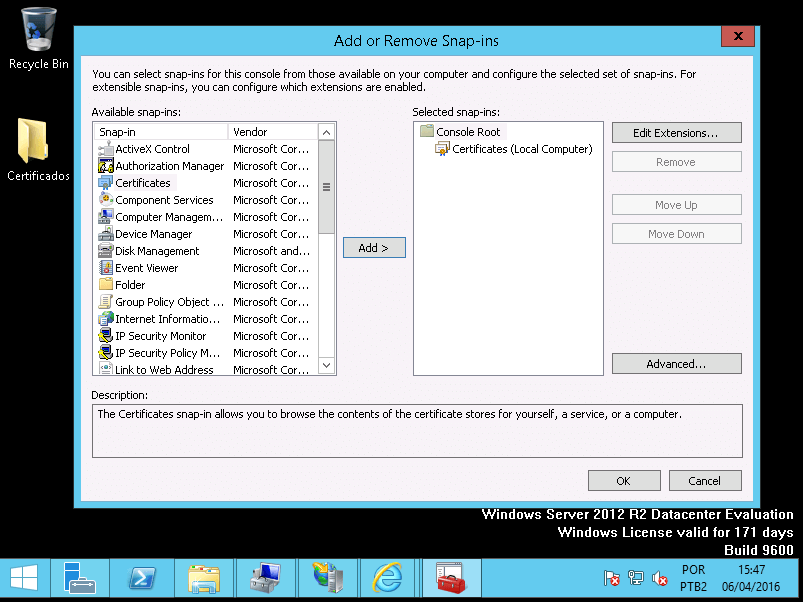Click the snap-ins list scrollbar thumb
803x602 pixels.
pos(327,187)
